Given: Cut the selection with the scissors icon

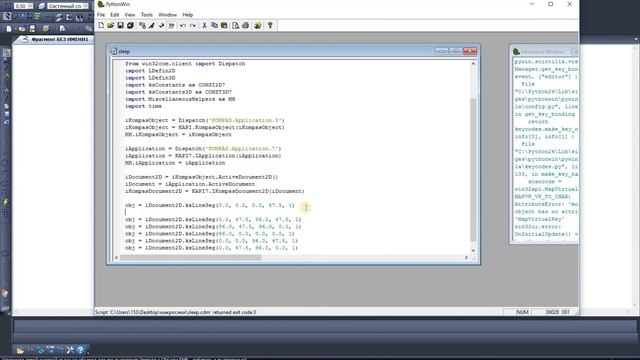Looking at the screenshot, I should tap(204, 25).
